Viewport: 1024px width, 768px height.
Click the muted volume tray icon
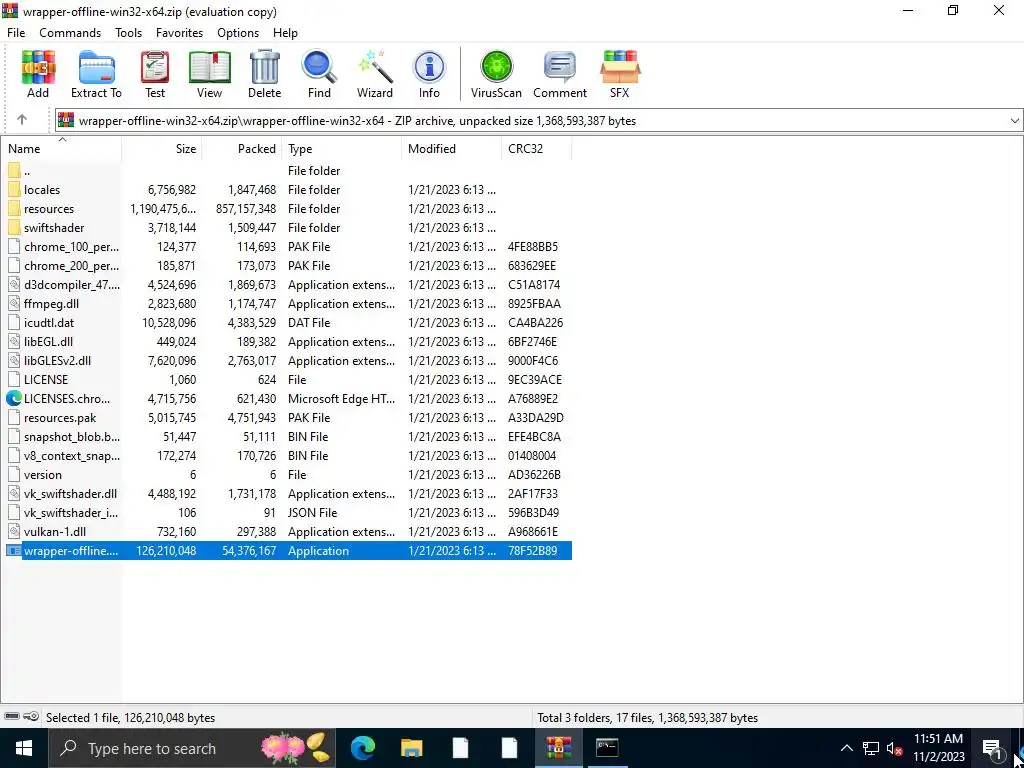894,748
